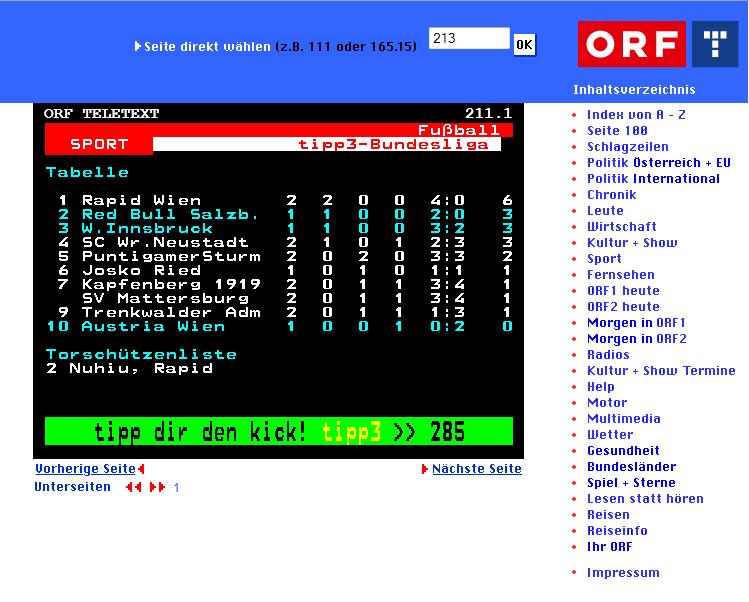
Task: Open the Motor section
Action: (x=607, y=403)
